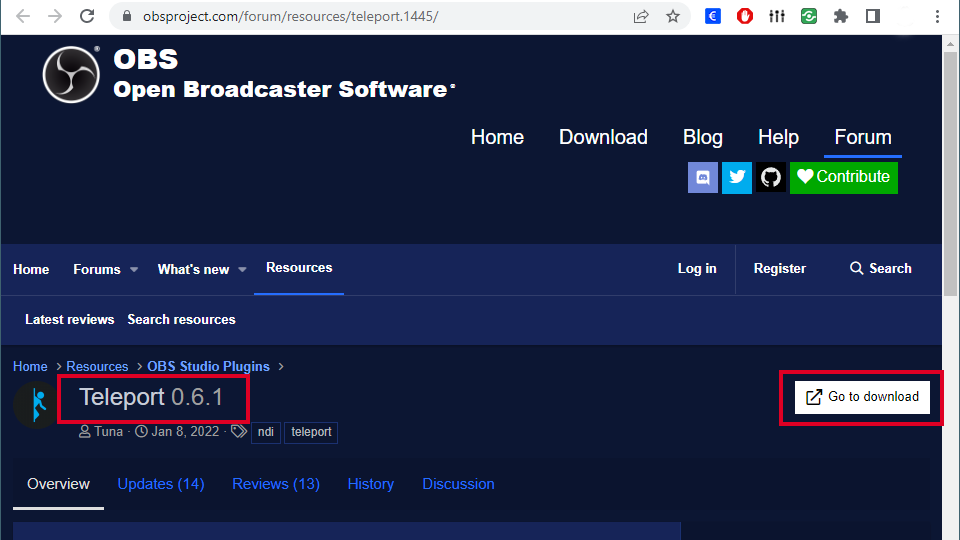Click the browser address bar URL
Screen dimensions: 960x540
point(290,17)
